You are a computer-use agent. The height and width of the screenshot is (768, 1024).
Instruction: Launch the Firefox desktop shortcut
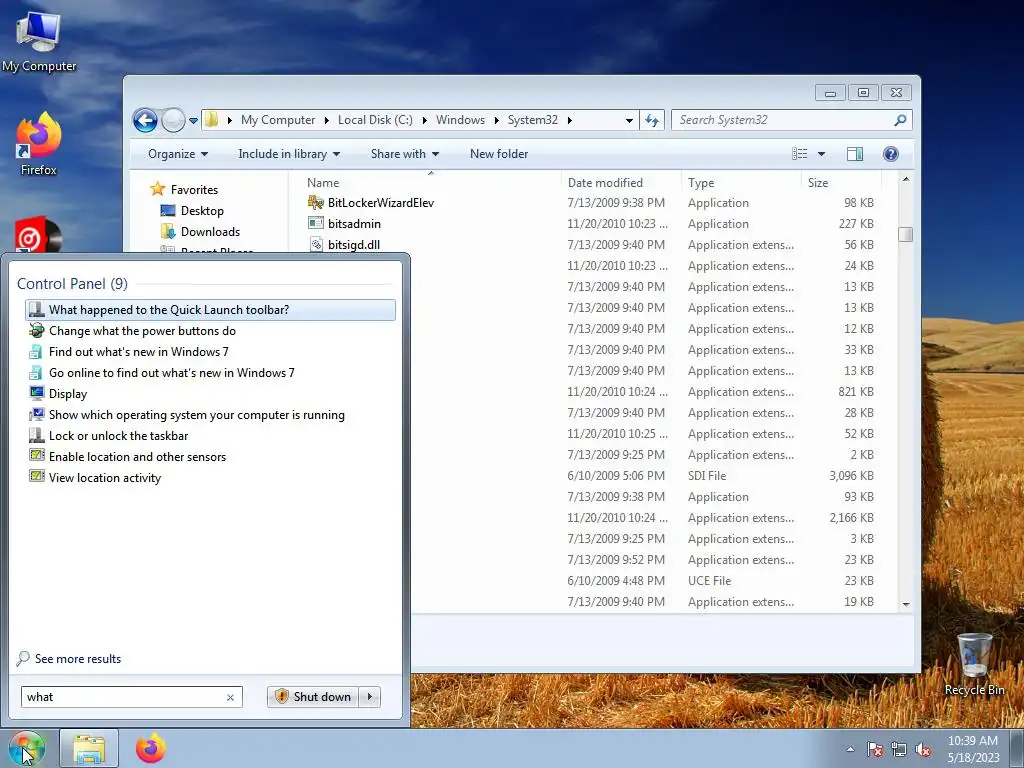point(39,144)
